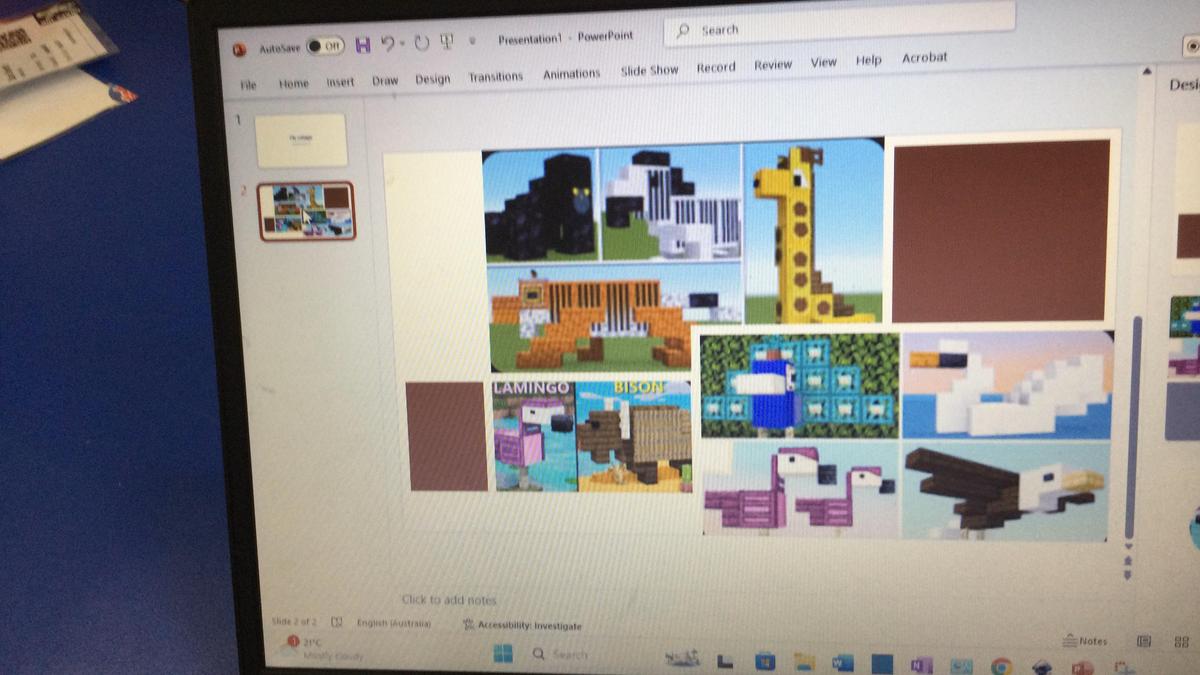Click the Undo arrow icon
Image resolution: width=1200 pixels, height=675 pixels.
pos(389,44)
